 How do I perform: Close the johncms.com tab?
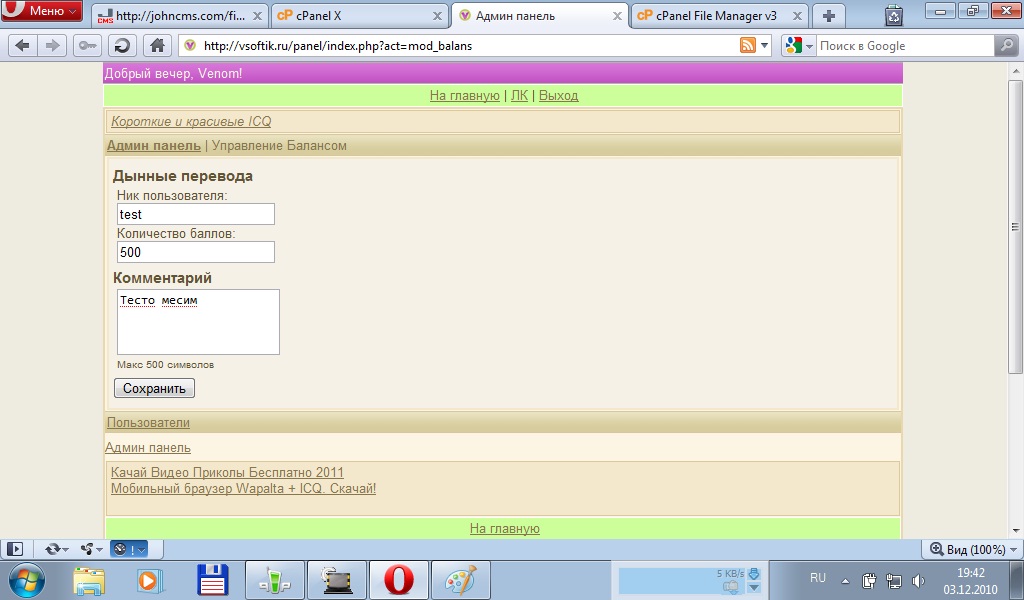tap(257, 16)
